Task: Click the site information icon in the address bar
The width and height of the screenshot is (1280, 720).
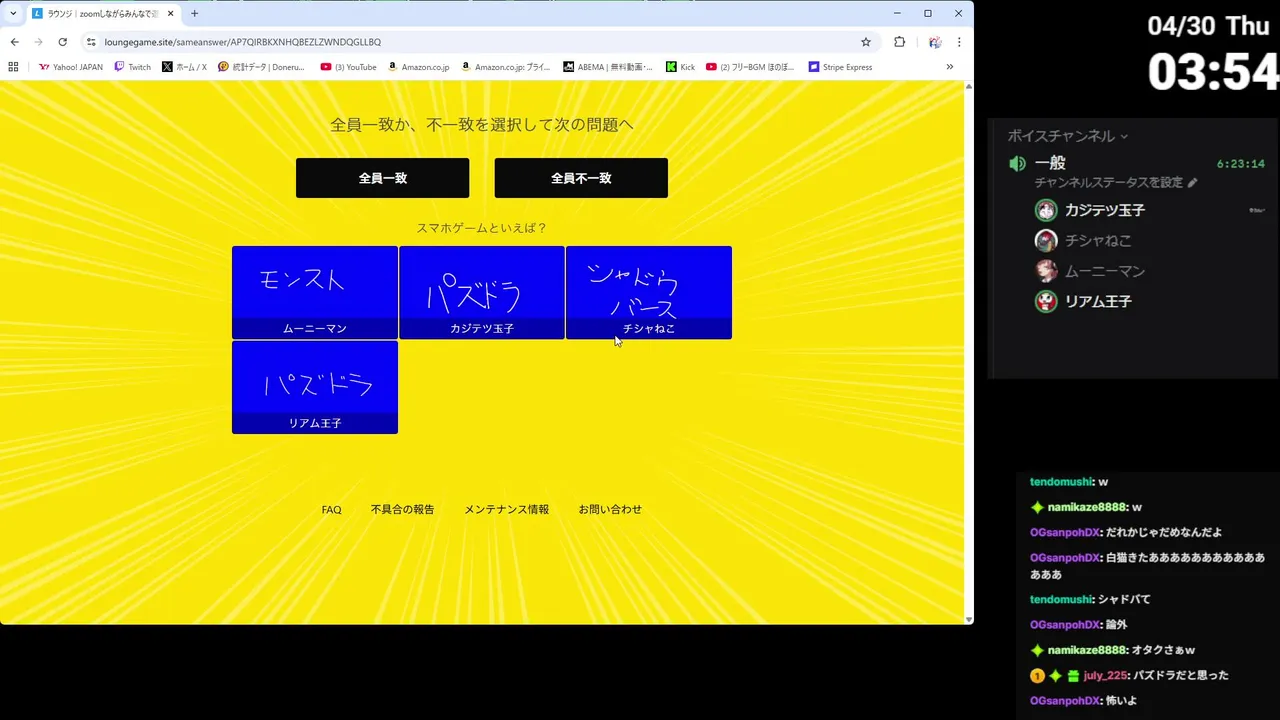Action: (x=91, y=42)
